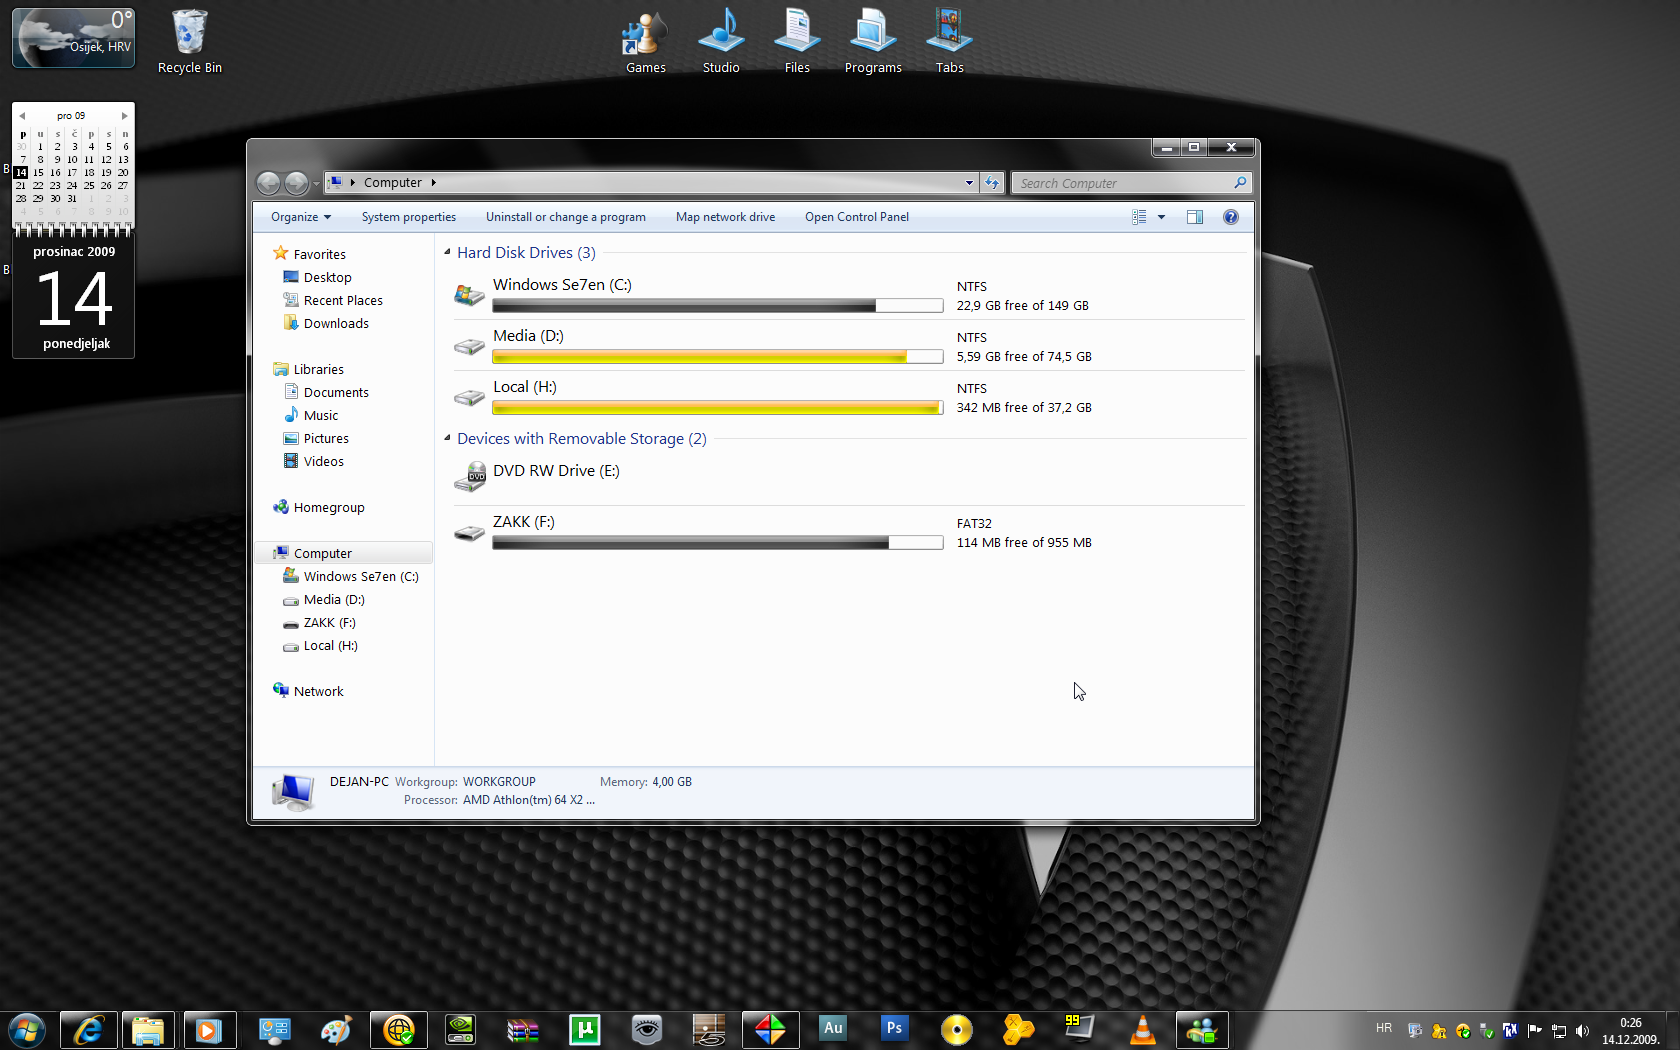Open the Programs desktop shortcut
This screenshot has width=1680, height=1050.
point(873,41)
